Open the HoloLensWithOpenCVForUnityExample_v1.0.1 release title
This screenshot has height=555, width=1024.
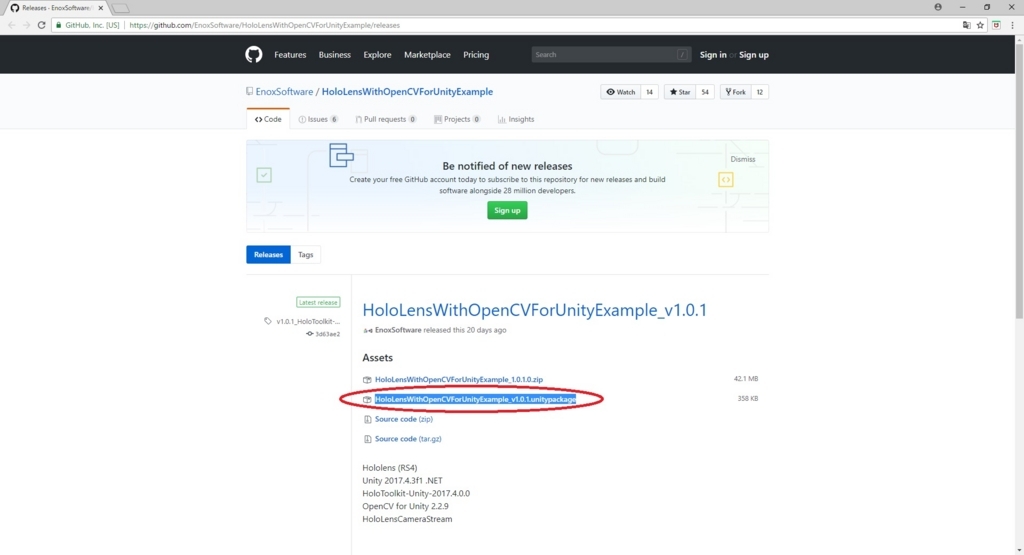pos(535,310)
